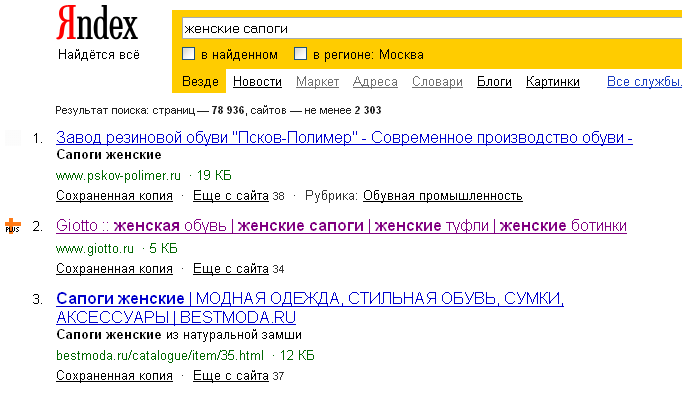Viewport: 682px width, 393px height.
Task: Switch to the 'Новости' tab
Action: point(257,81)
